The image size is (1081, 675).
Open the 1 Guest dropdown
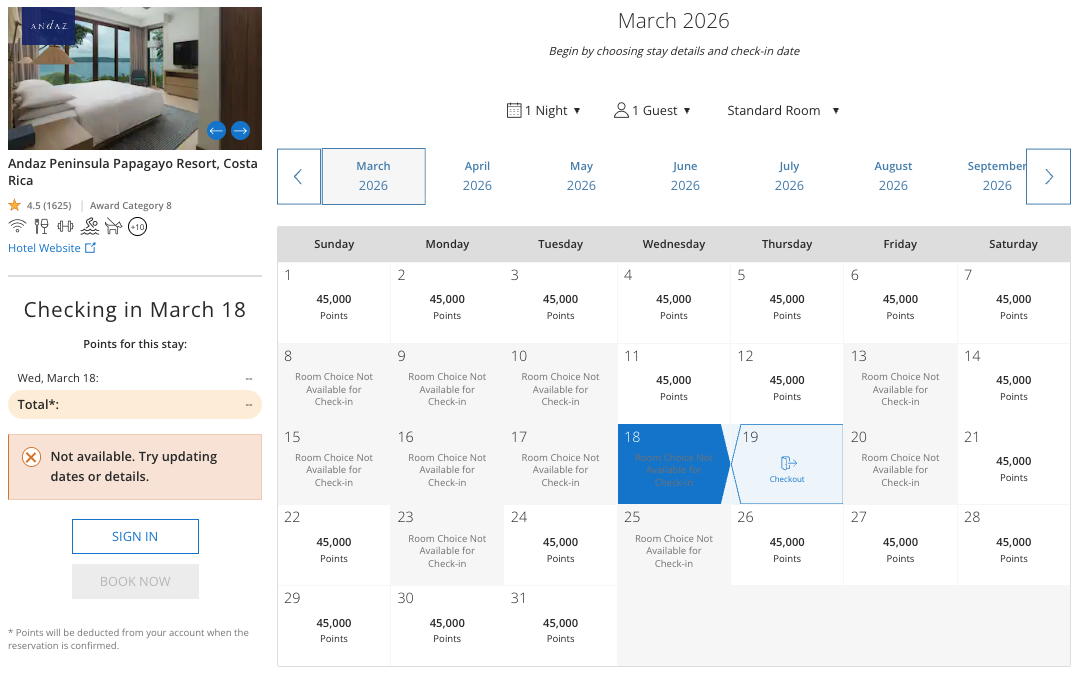(x=652, y=110)
